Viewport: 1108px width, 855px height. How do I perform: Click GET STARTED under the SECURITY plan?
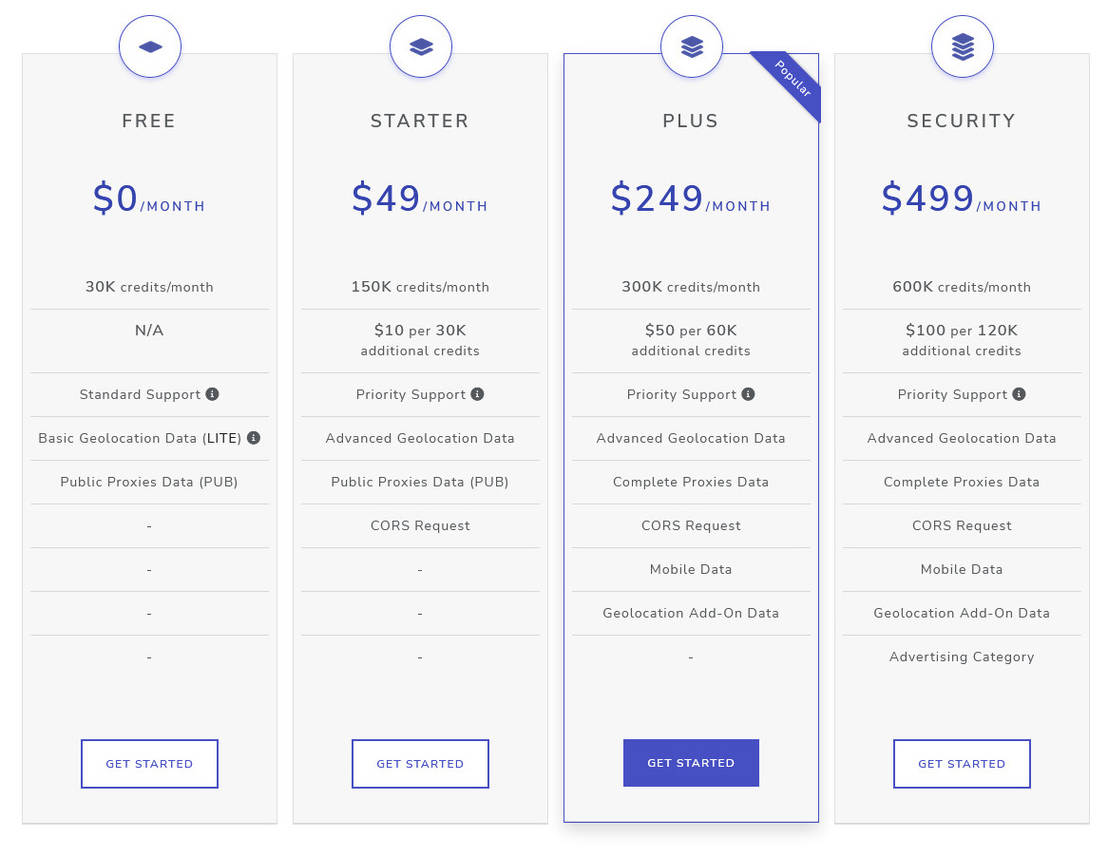coord(962,764)
